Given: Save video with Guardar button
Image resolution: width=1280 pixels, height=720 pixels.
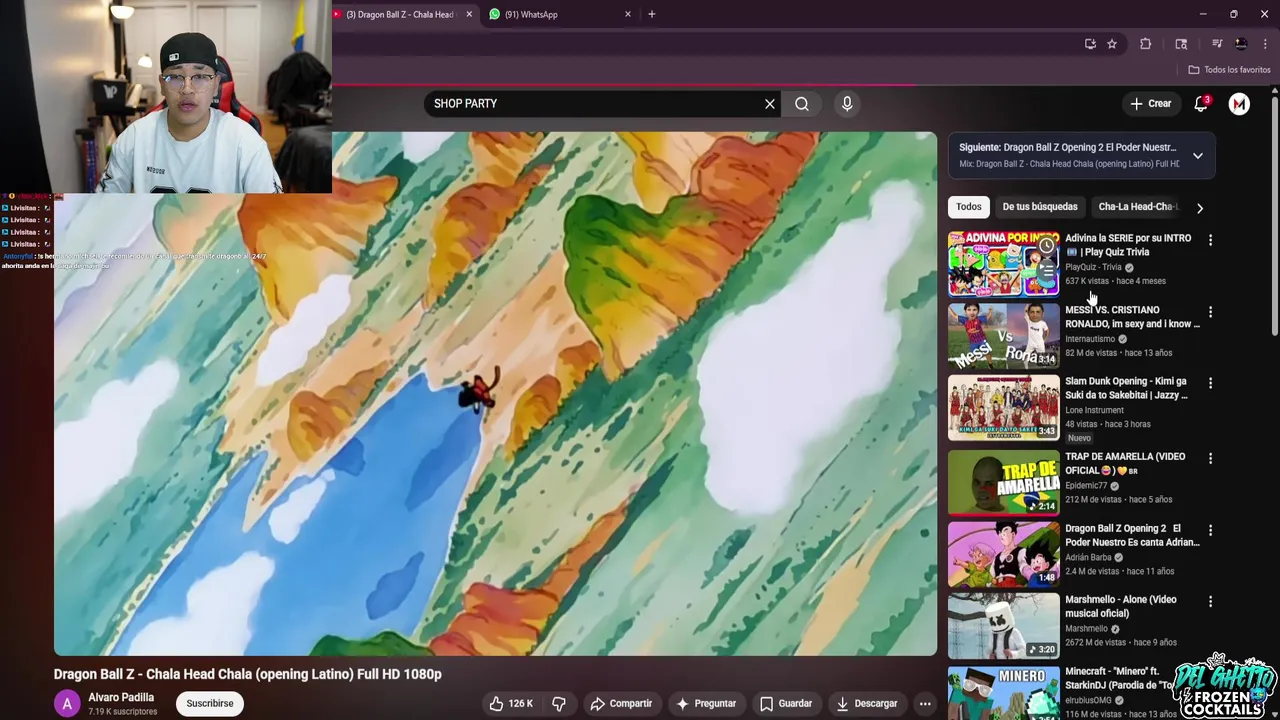Looking at the screenshot, I should [x=786, y=704].
